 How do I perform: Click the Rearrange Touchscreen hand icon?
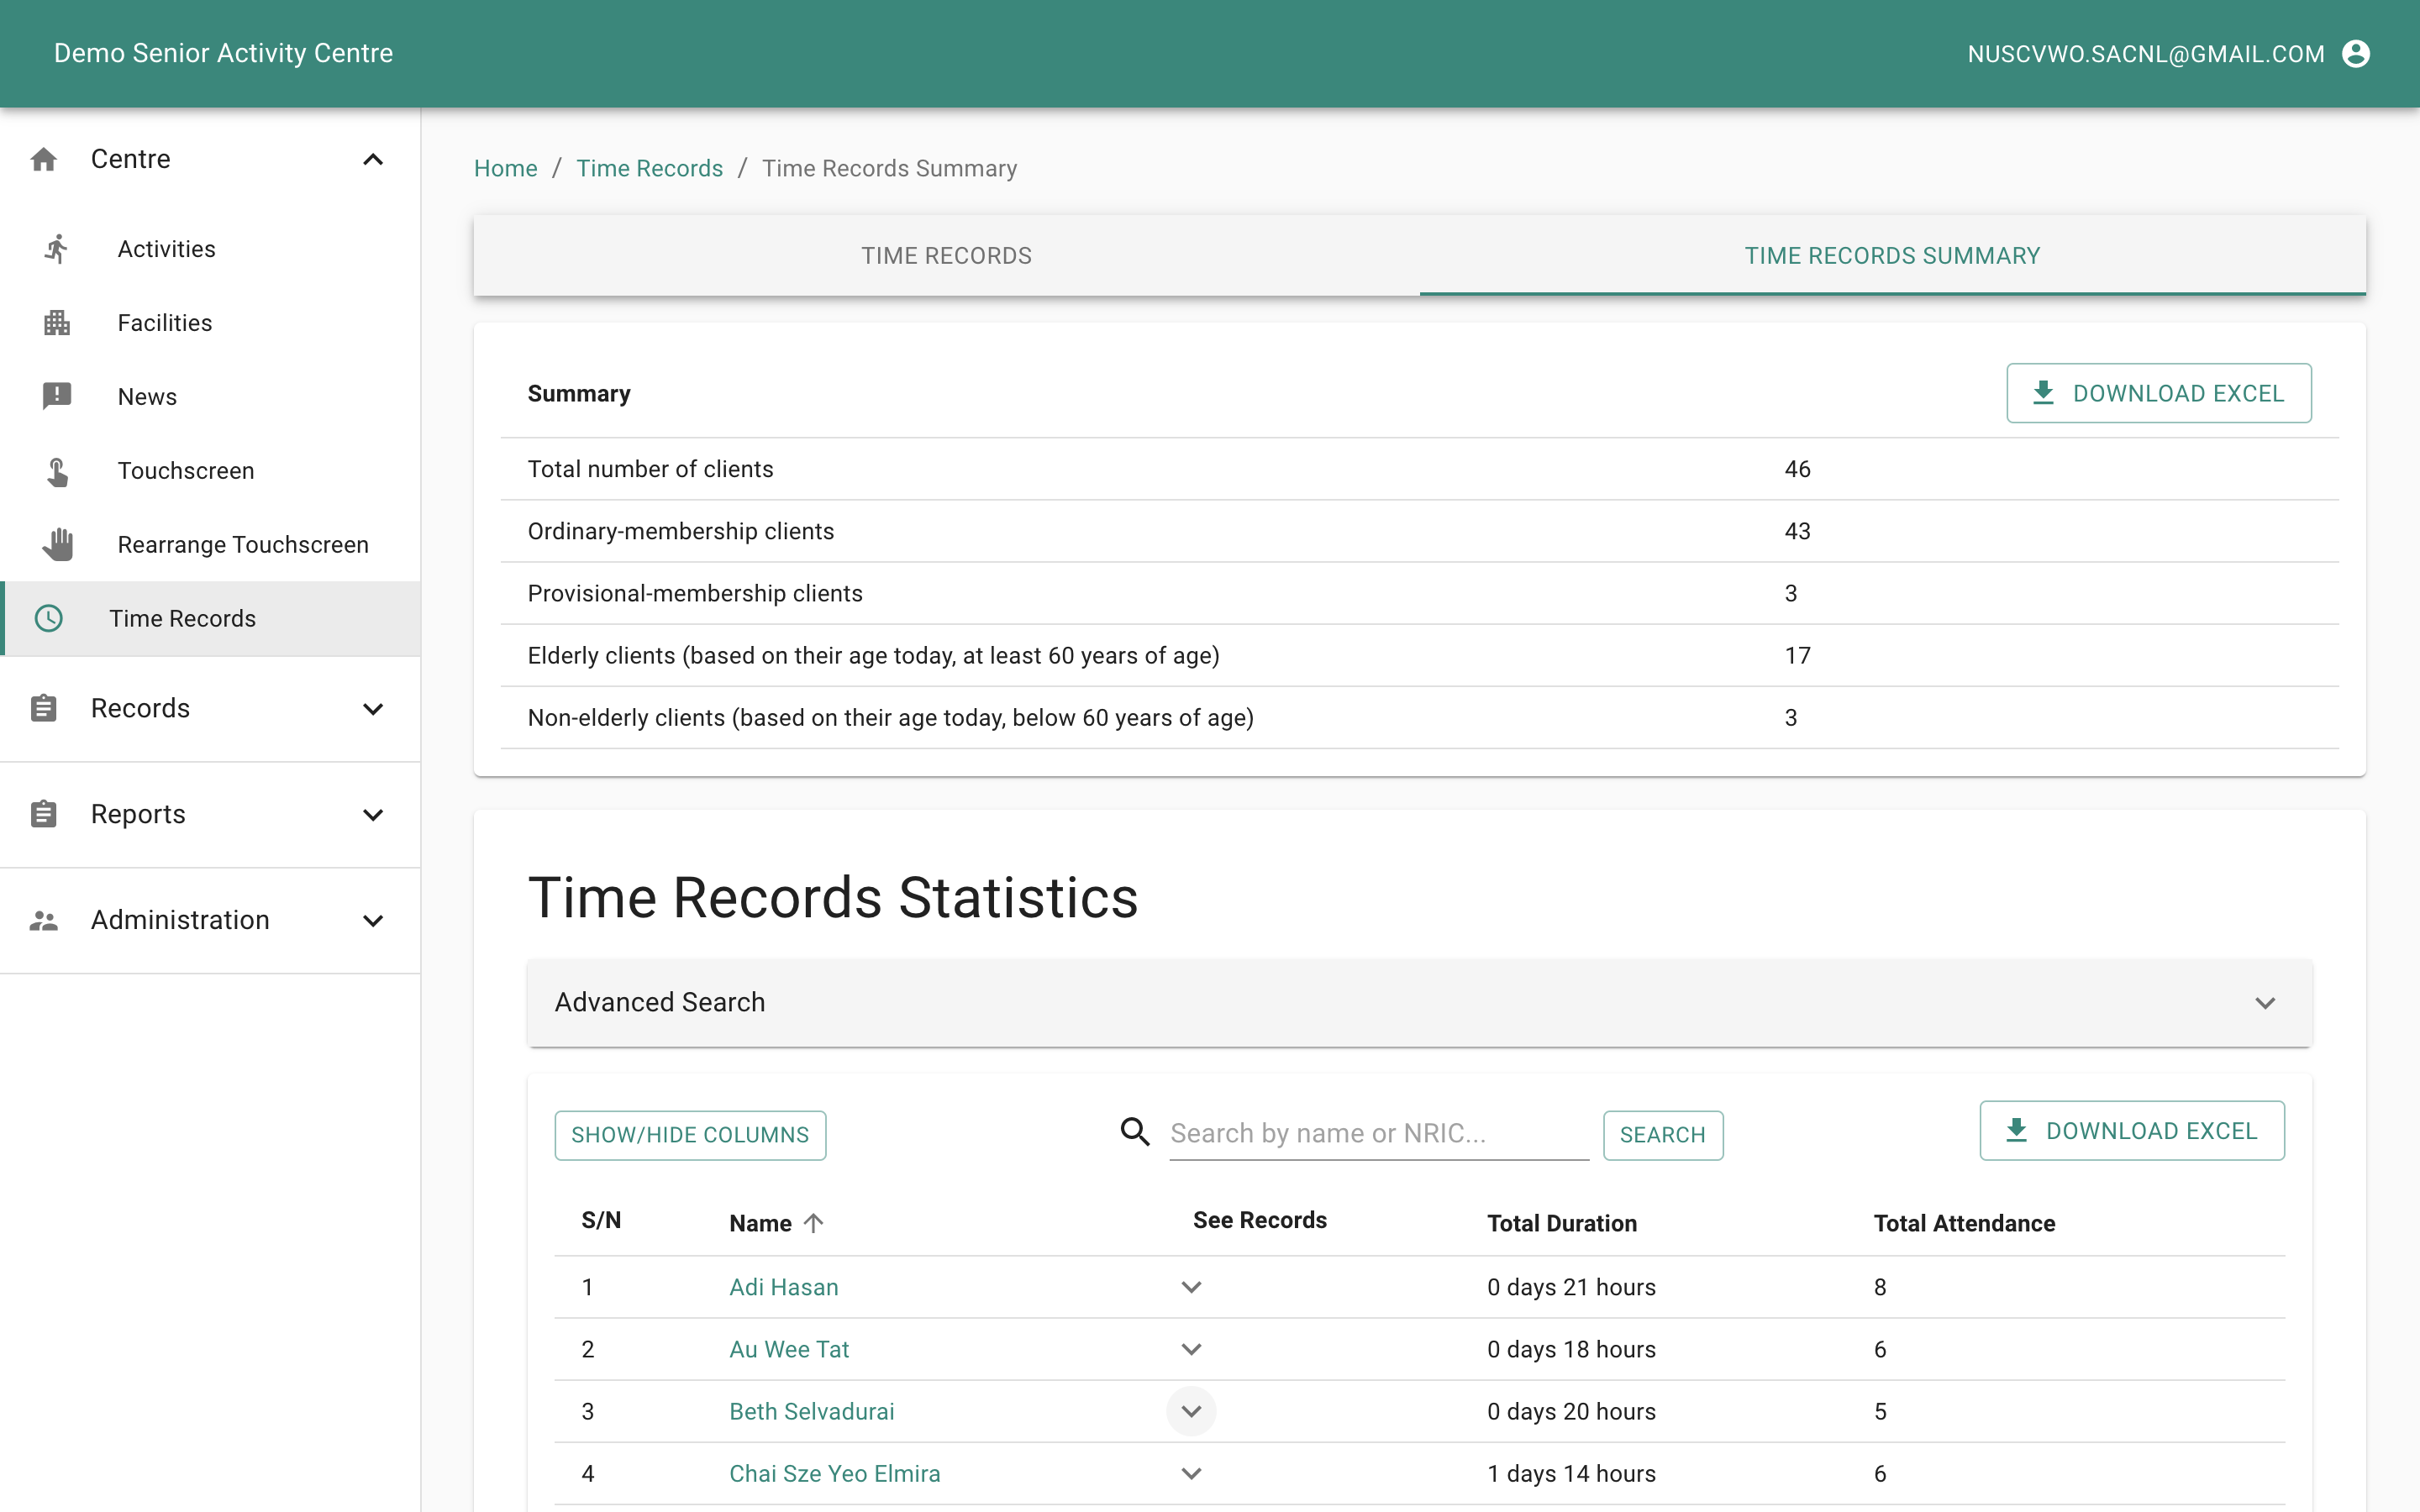57,544
